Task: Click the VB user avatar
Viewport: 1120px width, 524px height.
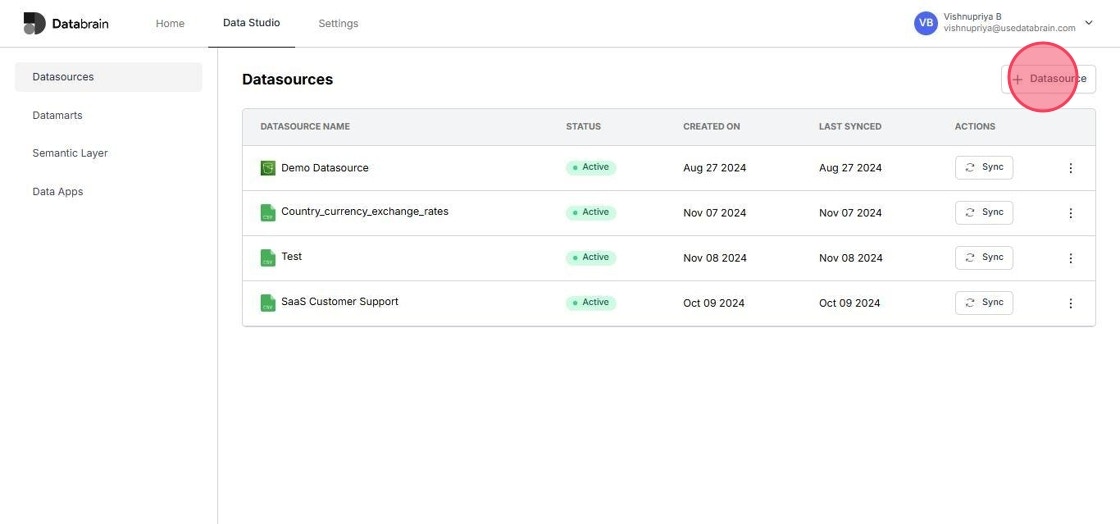Action: tap(926, 23)
